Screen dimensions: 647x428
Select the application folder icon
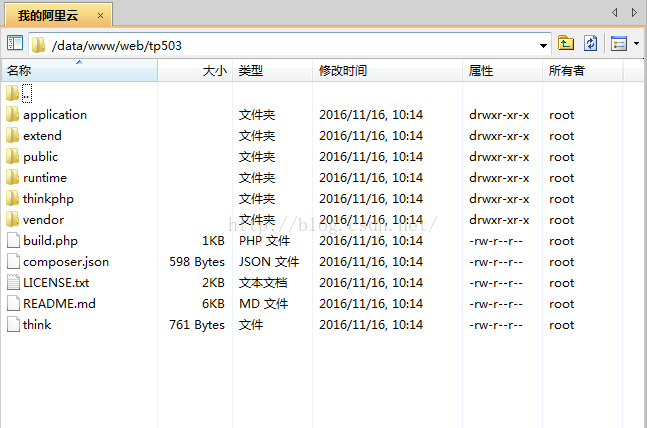tap(12, 114)
